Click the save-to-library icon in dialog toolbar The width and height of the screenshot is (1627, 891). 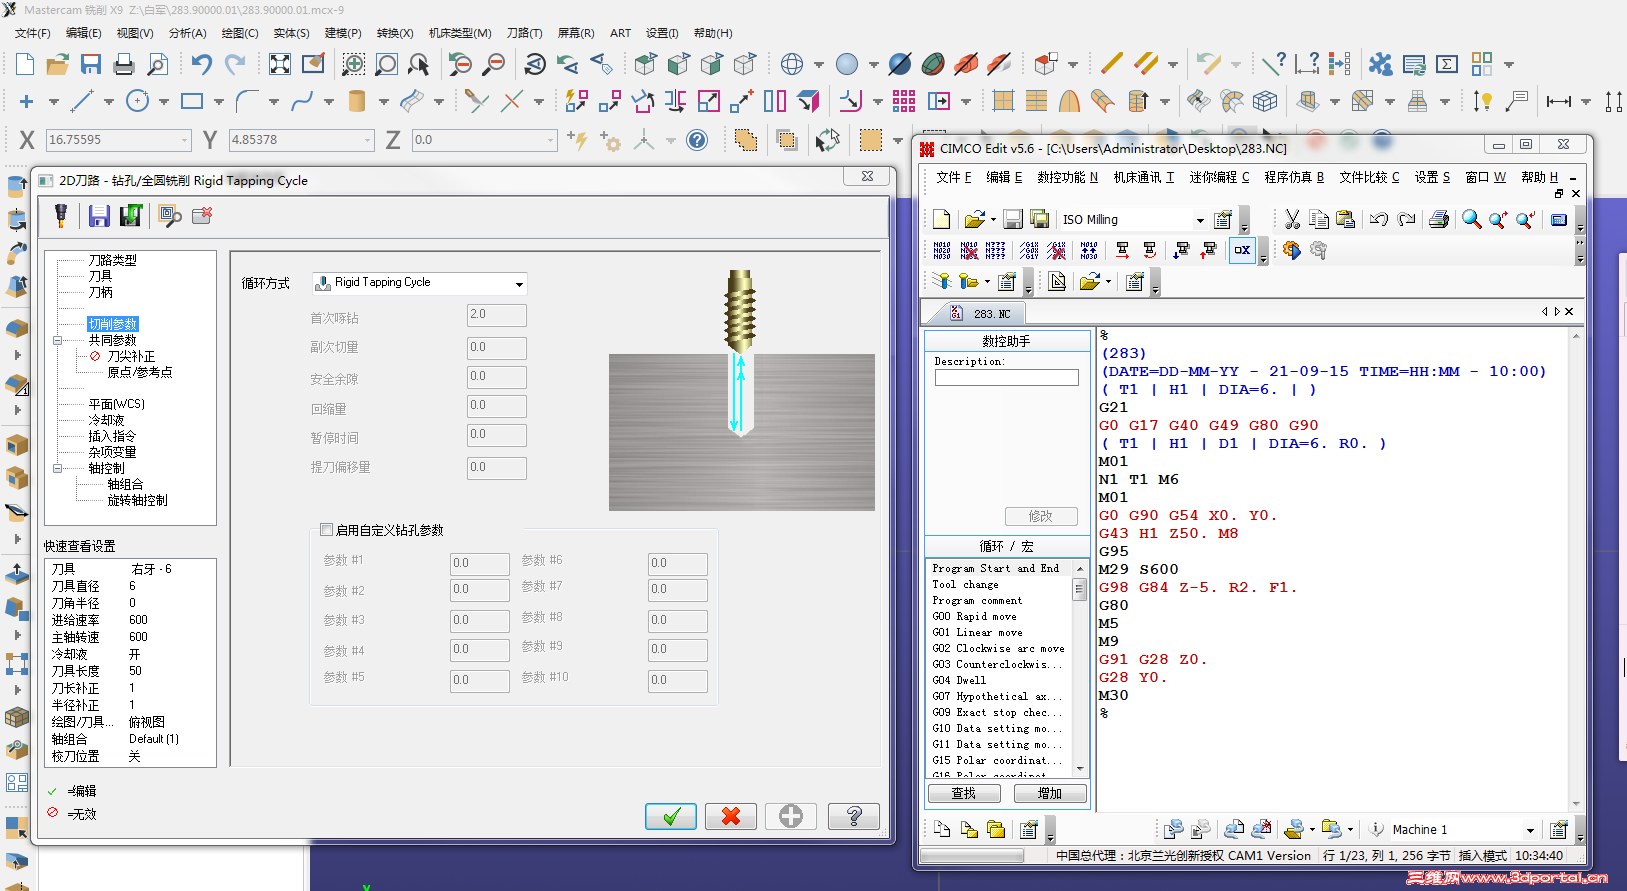point(131,215)
